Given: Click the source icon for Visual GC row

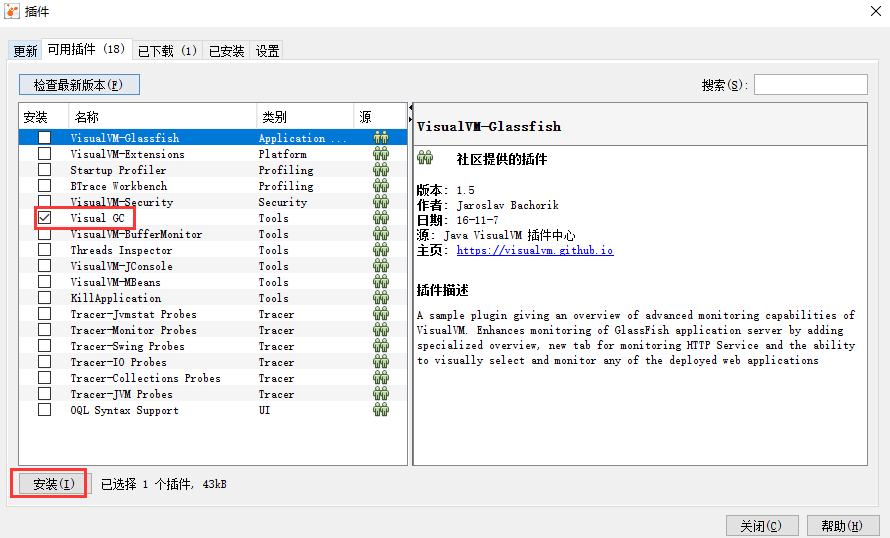Looking at the screenshot, I should pos(381,218).
